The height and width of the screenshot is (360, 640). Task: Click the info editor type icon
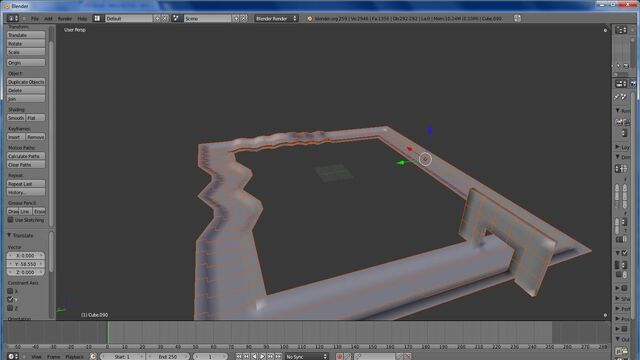(13, 18)
